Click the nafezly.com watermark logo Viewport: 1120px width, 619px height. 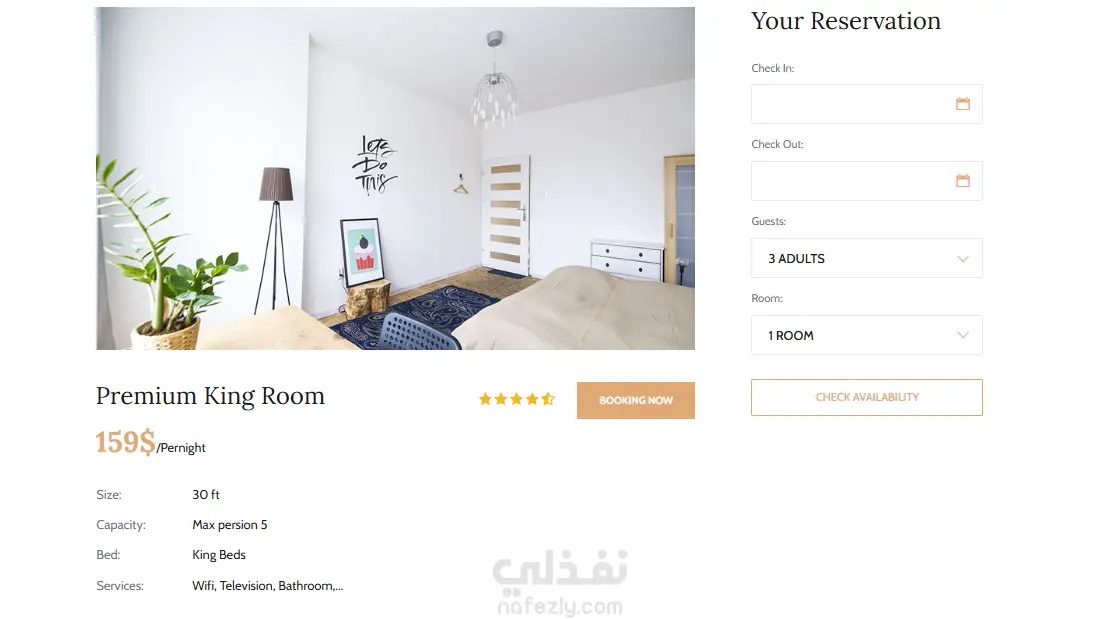560,582
